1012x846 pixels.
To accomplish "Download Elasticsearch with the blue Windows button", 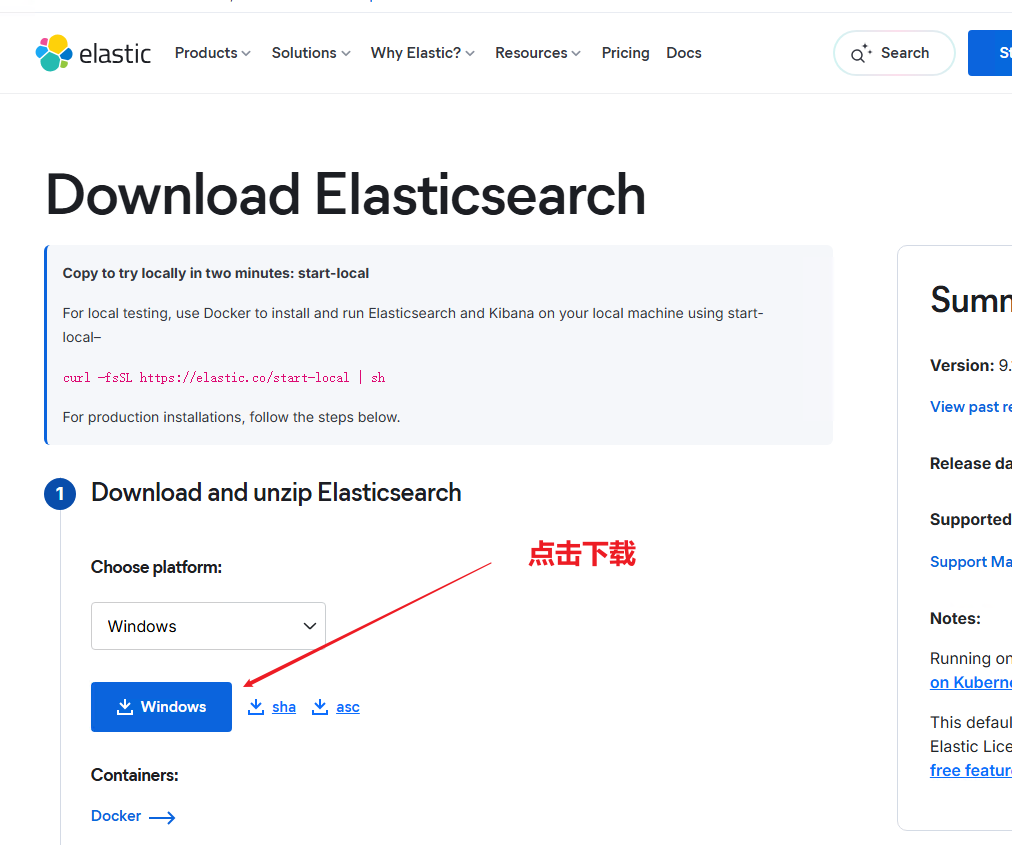I will click(x=161, y=707).
